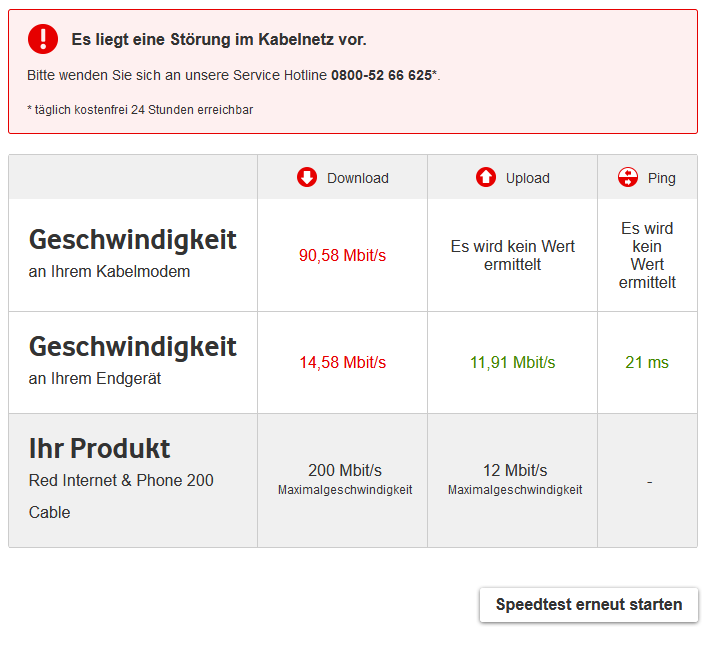Screen dimensions: 715x647
Task: Select the 11,91 Mbit/s upload value
Action: (x=513, y=362)
